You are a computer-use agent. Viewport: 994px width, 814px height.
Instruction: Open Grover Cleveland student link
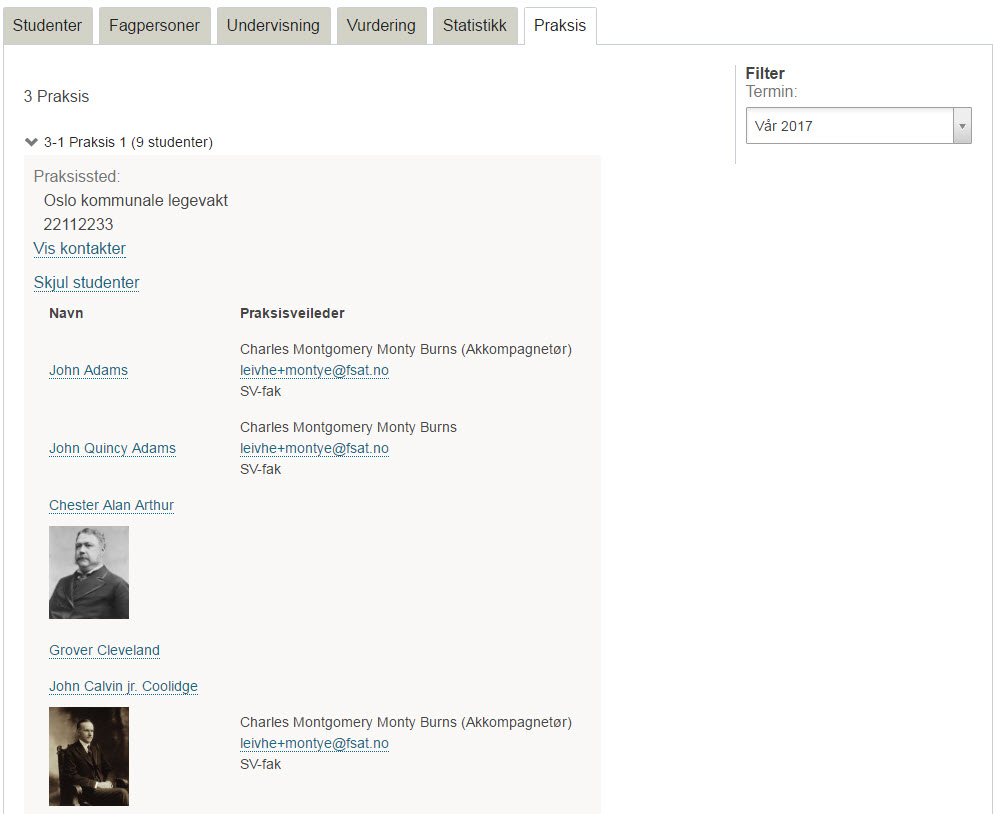pos(105,650)
